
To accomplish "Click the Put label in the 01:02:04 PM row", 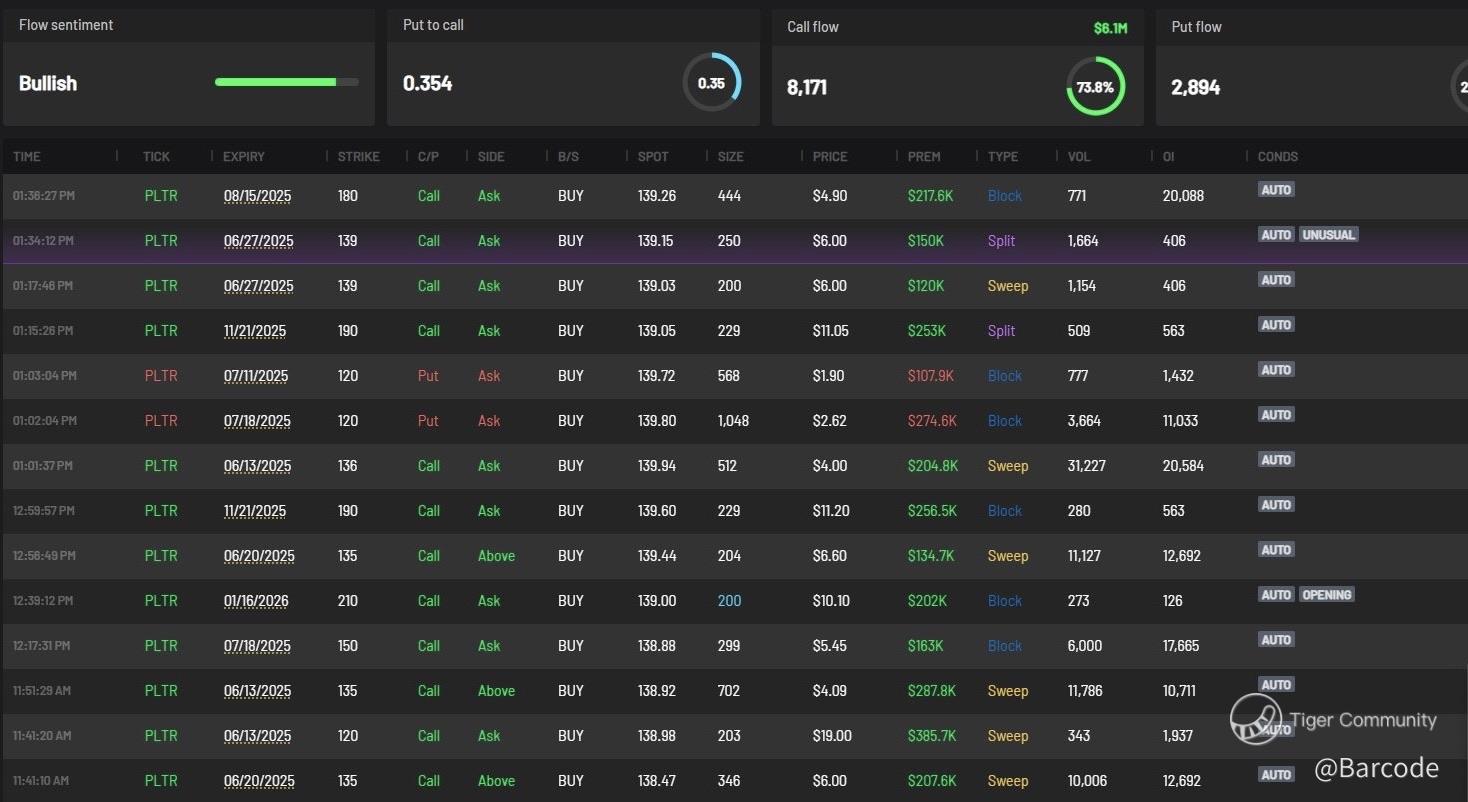I will [428, 421].
